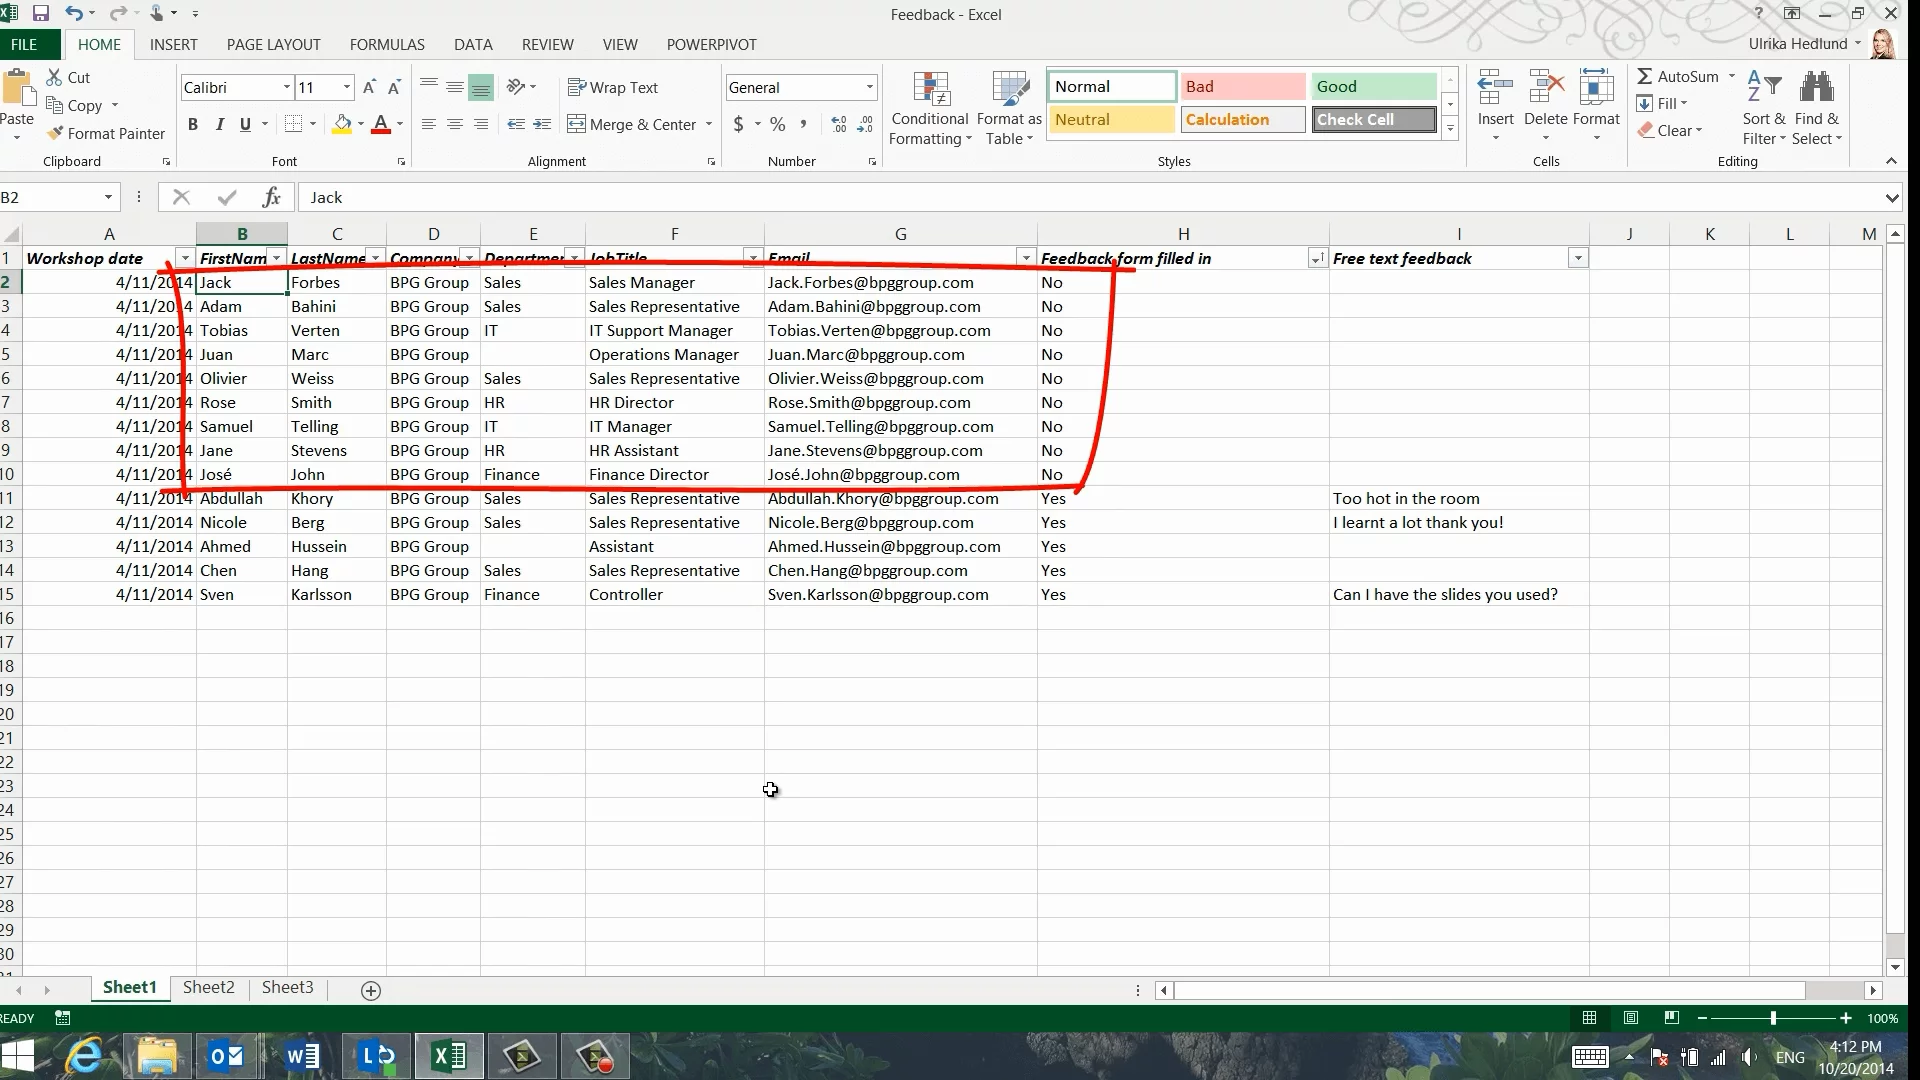The height and width of the screenshot is (1080, 1920).
Task: Click the Find & Select binoculars icon
Action: (1816, 88)
